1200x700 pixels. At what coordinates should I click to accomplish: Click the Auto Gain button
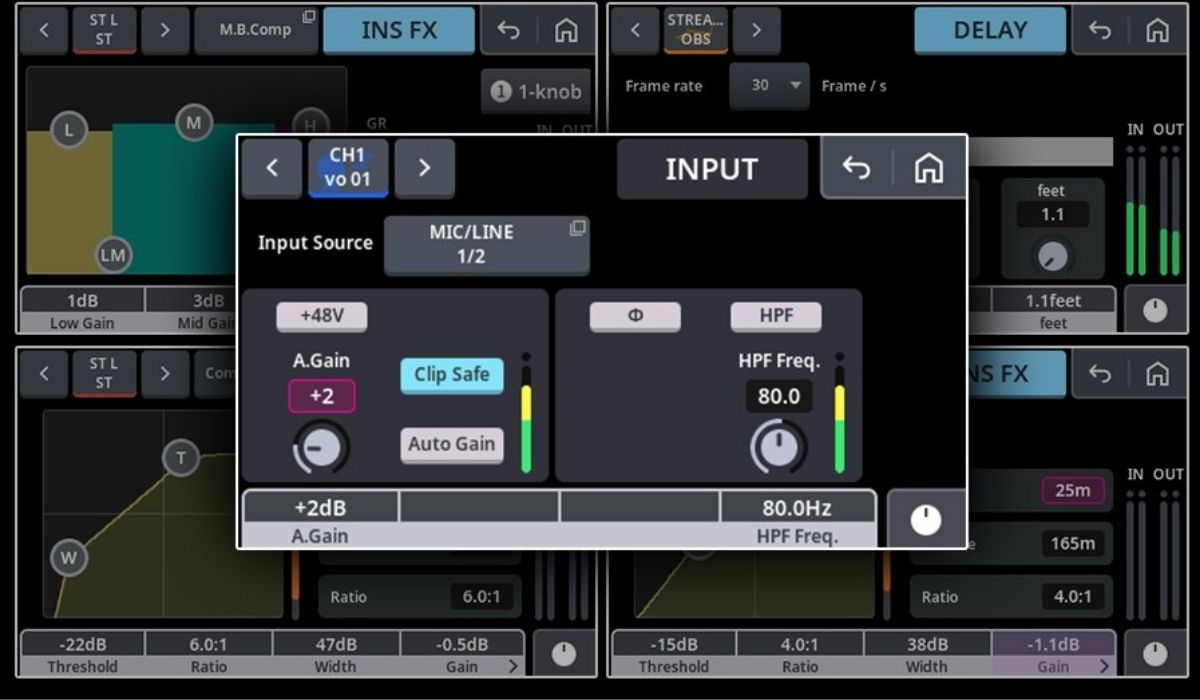click(x=452, y=444)
